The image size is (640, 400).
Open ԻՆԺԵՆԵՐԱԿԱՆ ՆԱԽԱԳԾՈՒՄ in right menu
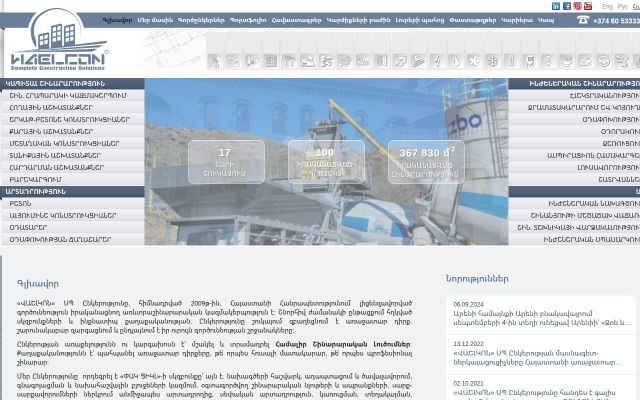tap(574, 203)
